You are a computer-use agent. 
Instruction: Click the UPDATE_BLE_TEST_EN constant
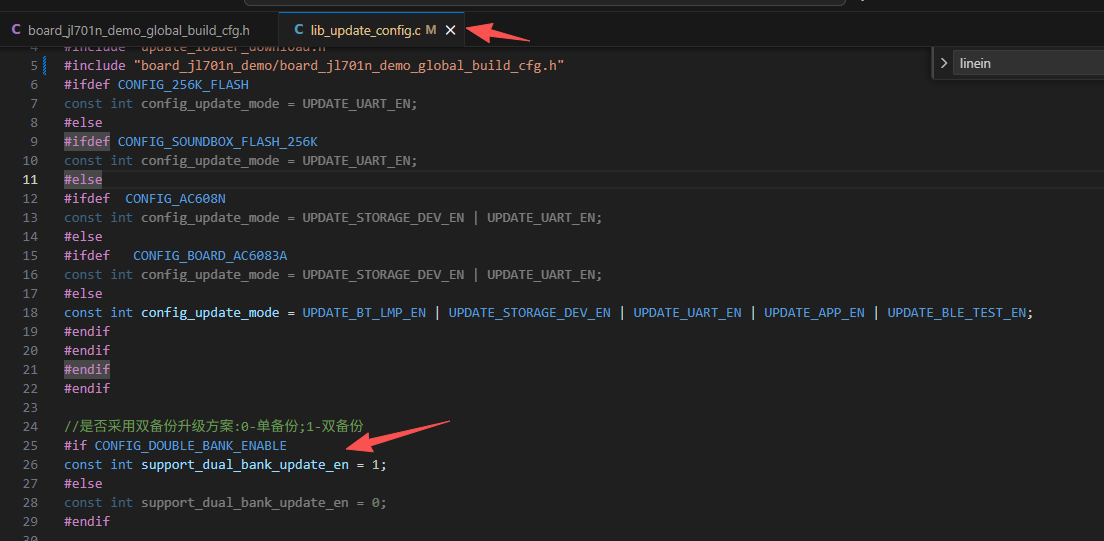(956, 313)
